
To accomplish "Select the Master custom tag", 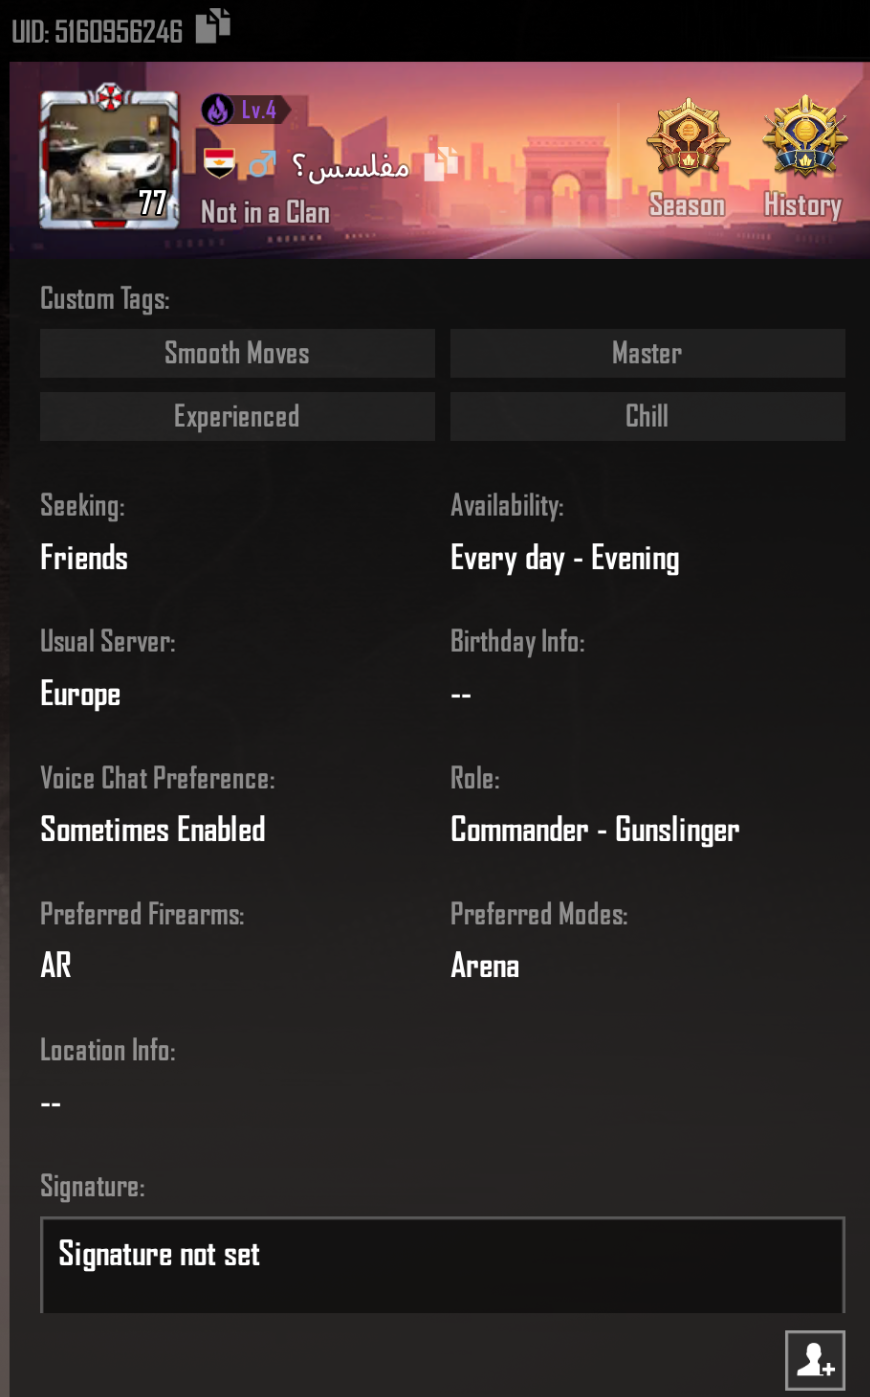I will (x=647, y=353).
